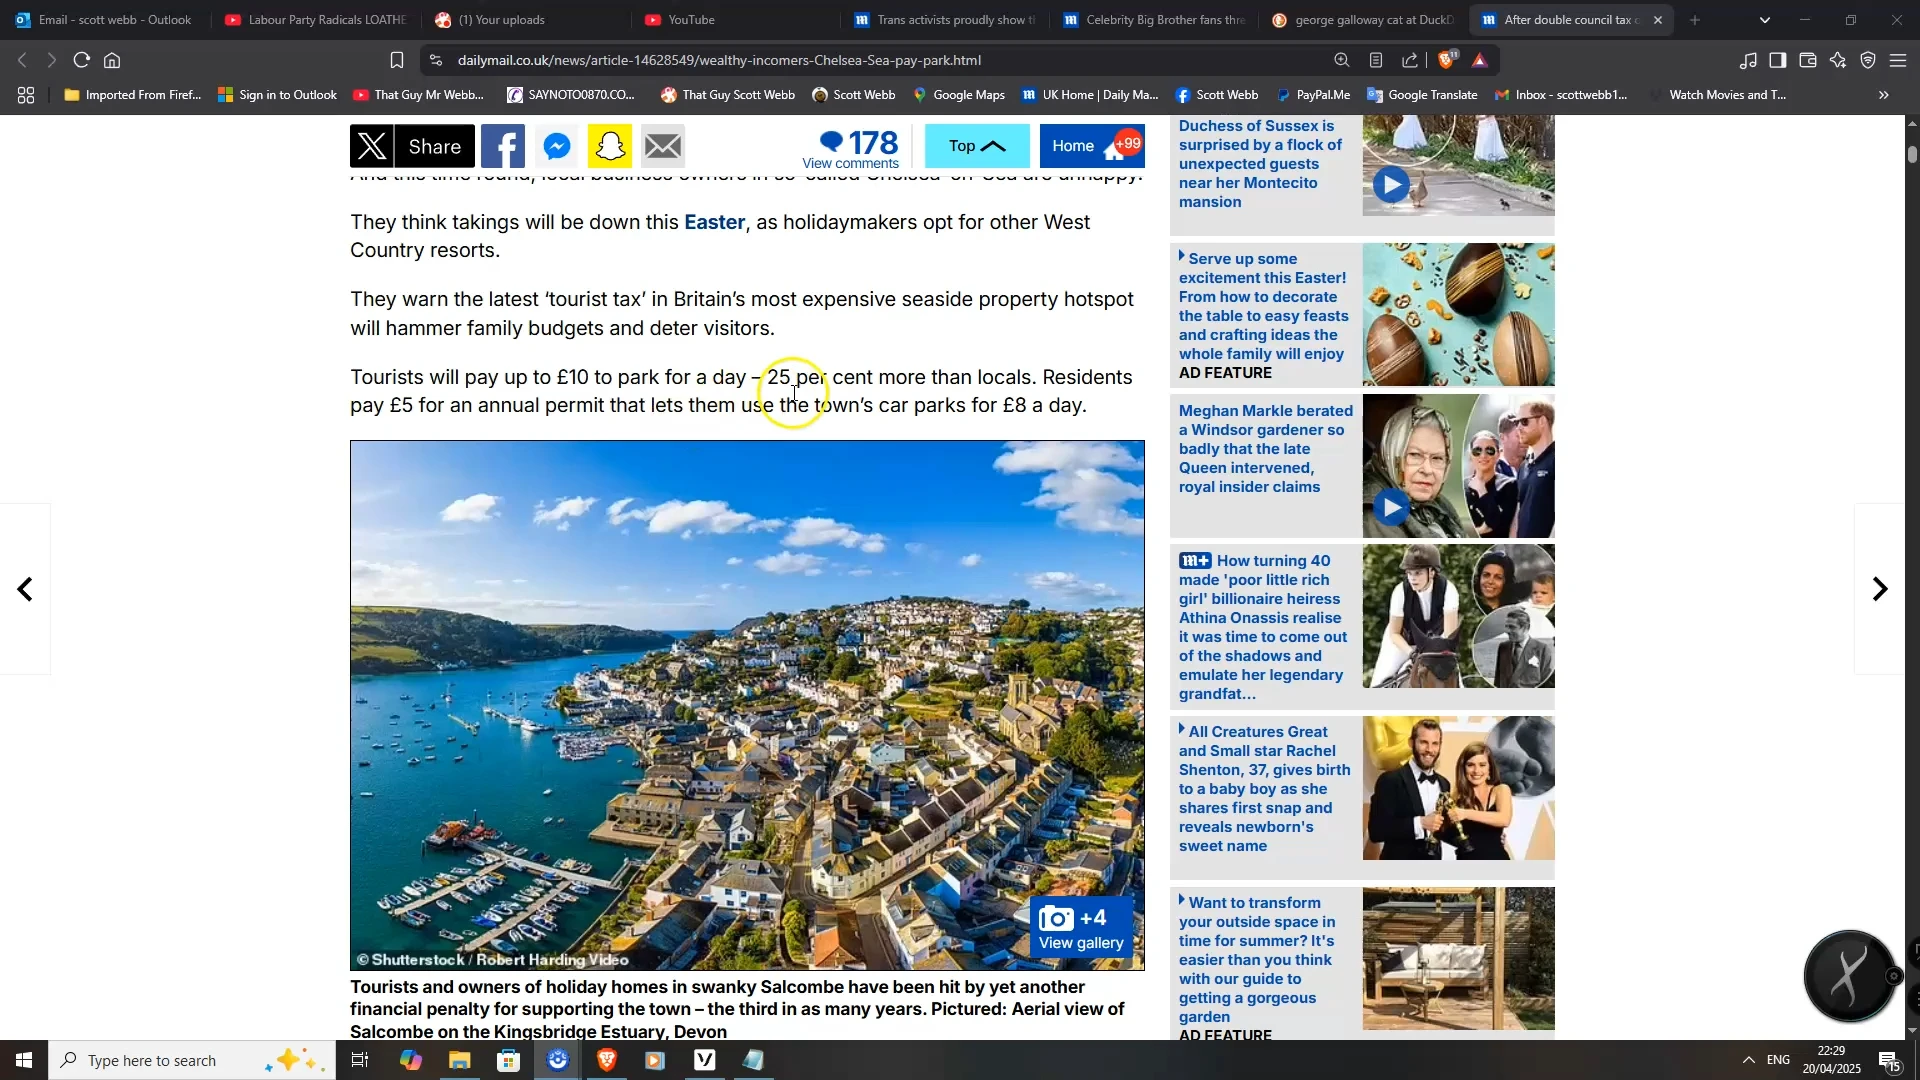Image resolution: width=1920 pixels, height=1080 pixels.
Task: Bookmark this page icon
Action: pyautogui.click(x=397, y=60)
